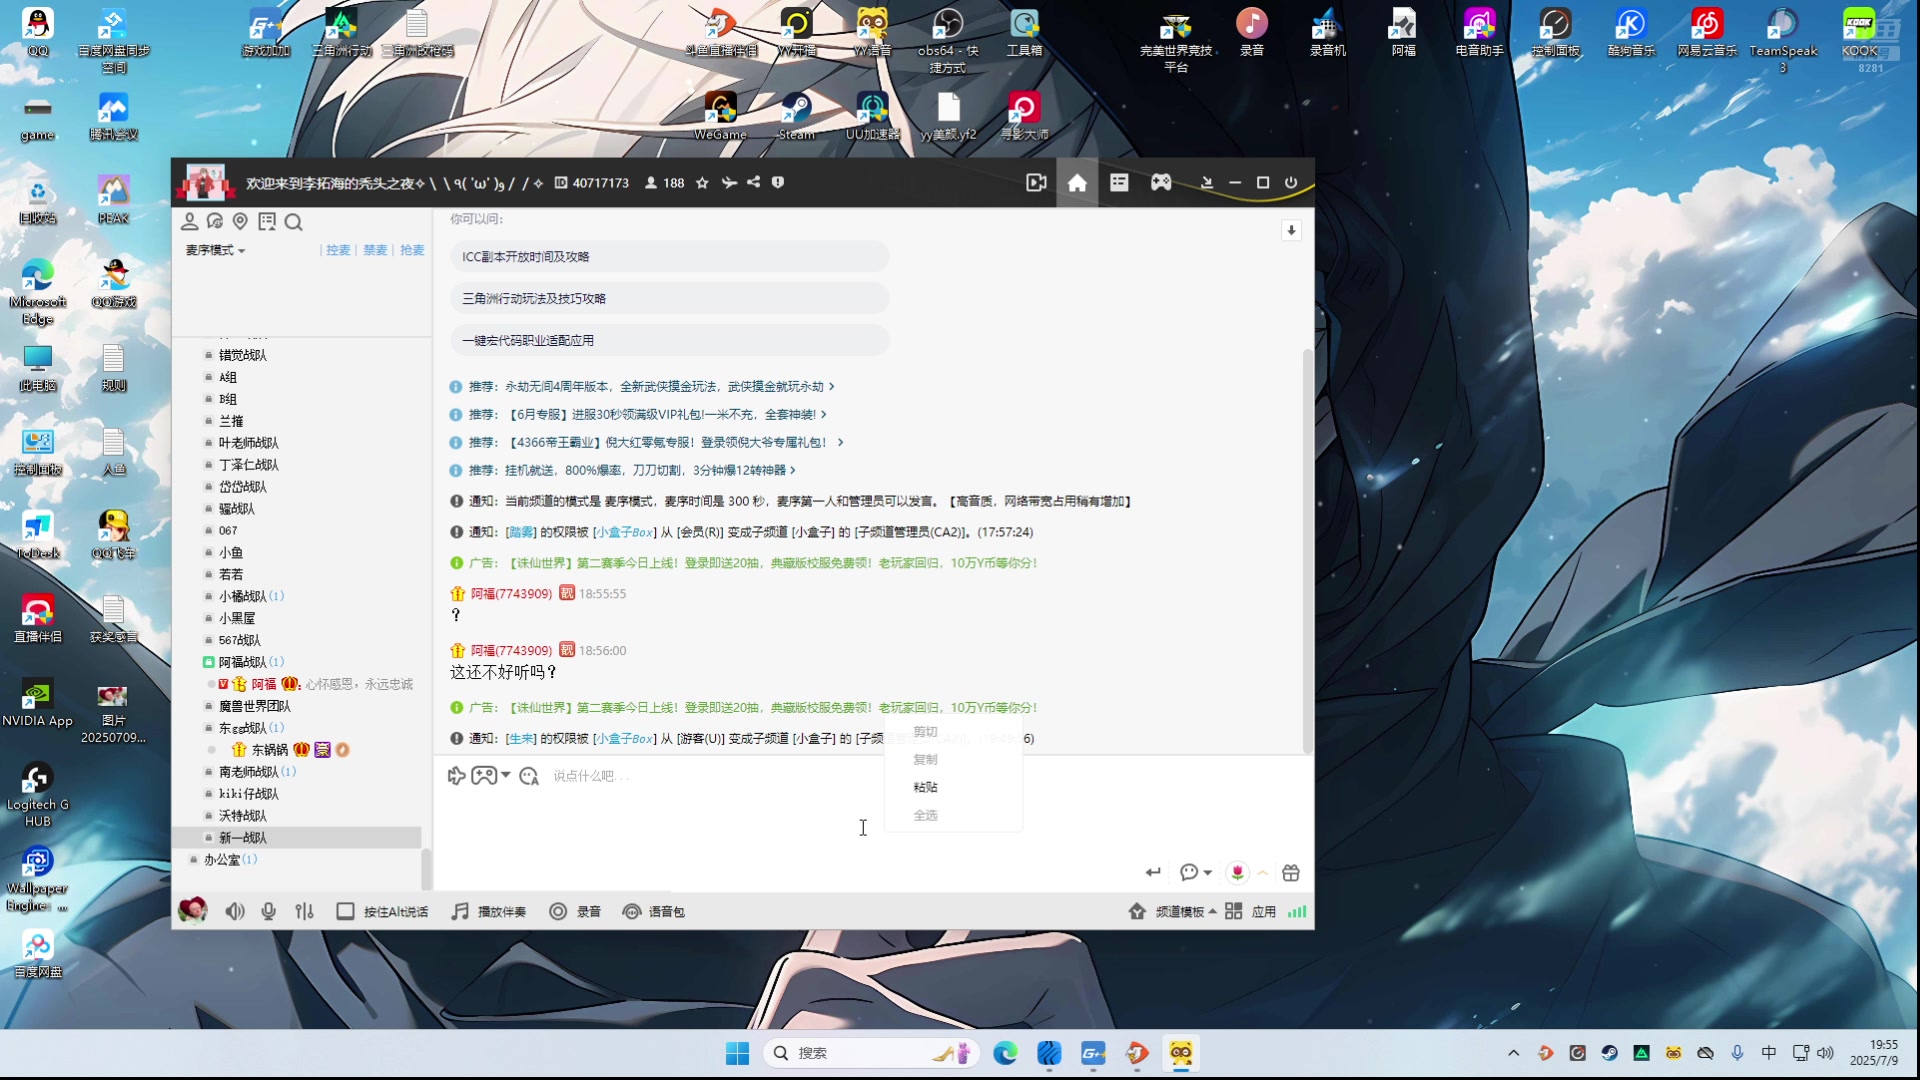
Task: Click the scroll-to-bottom arrow button in chat
Action: click(1291, 230)
